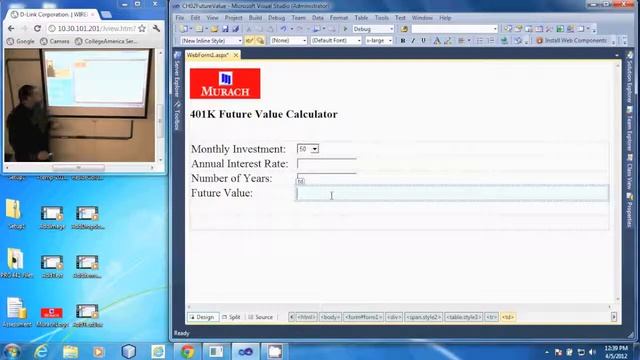Open the Default Font dropdown

336,40
